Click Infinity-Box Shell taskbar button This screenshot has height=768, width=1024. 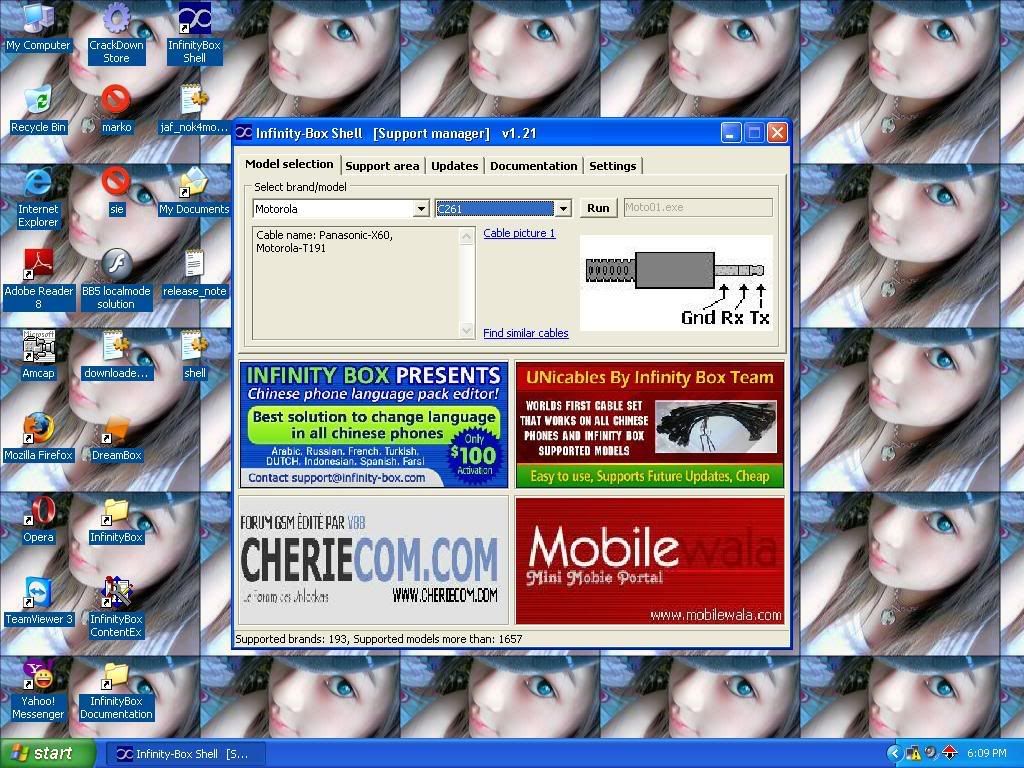(185, 754)
